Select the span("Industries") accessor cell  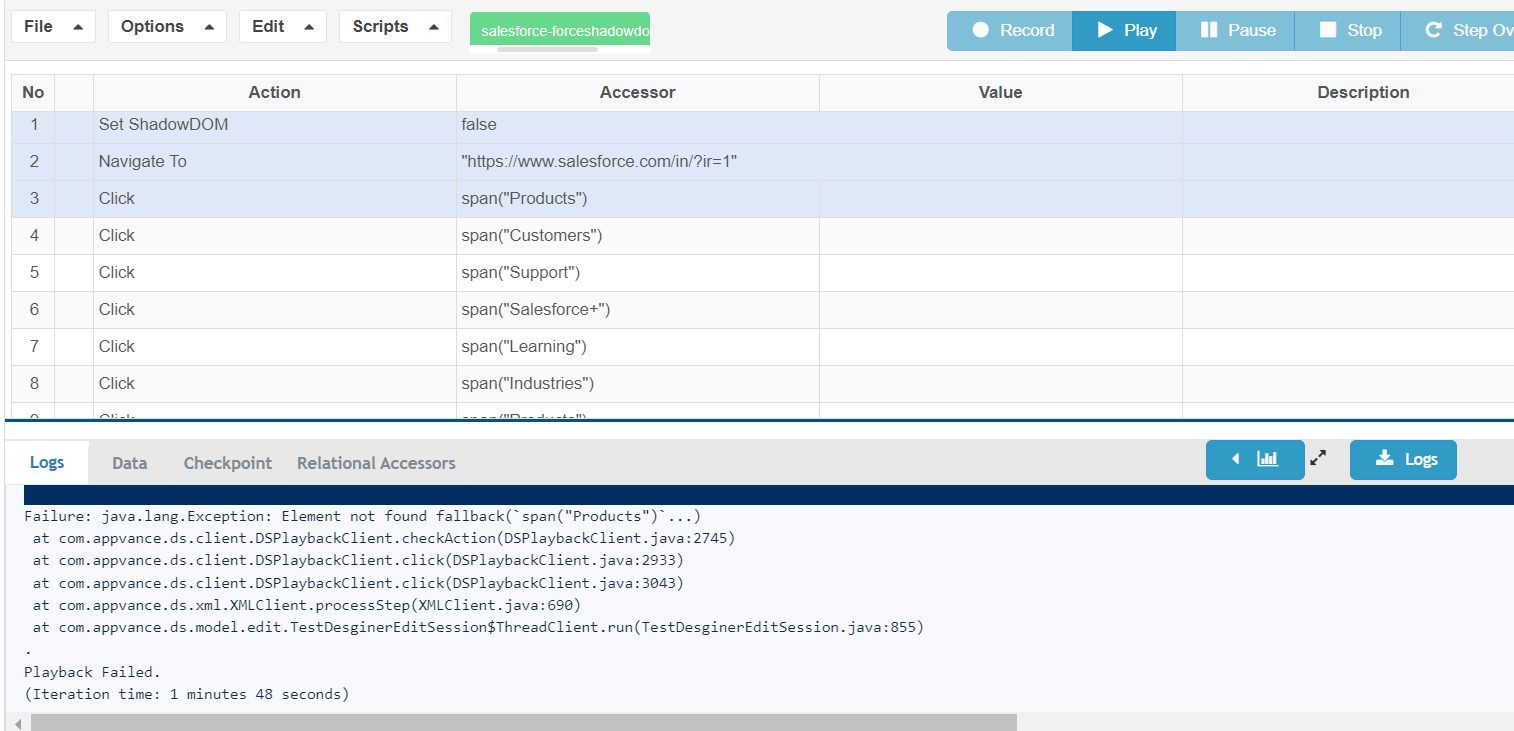coord(638,384)
